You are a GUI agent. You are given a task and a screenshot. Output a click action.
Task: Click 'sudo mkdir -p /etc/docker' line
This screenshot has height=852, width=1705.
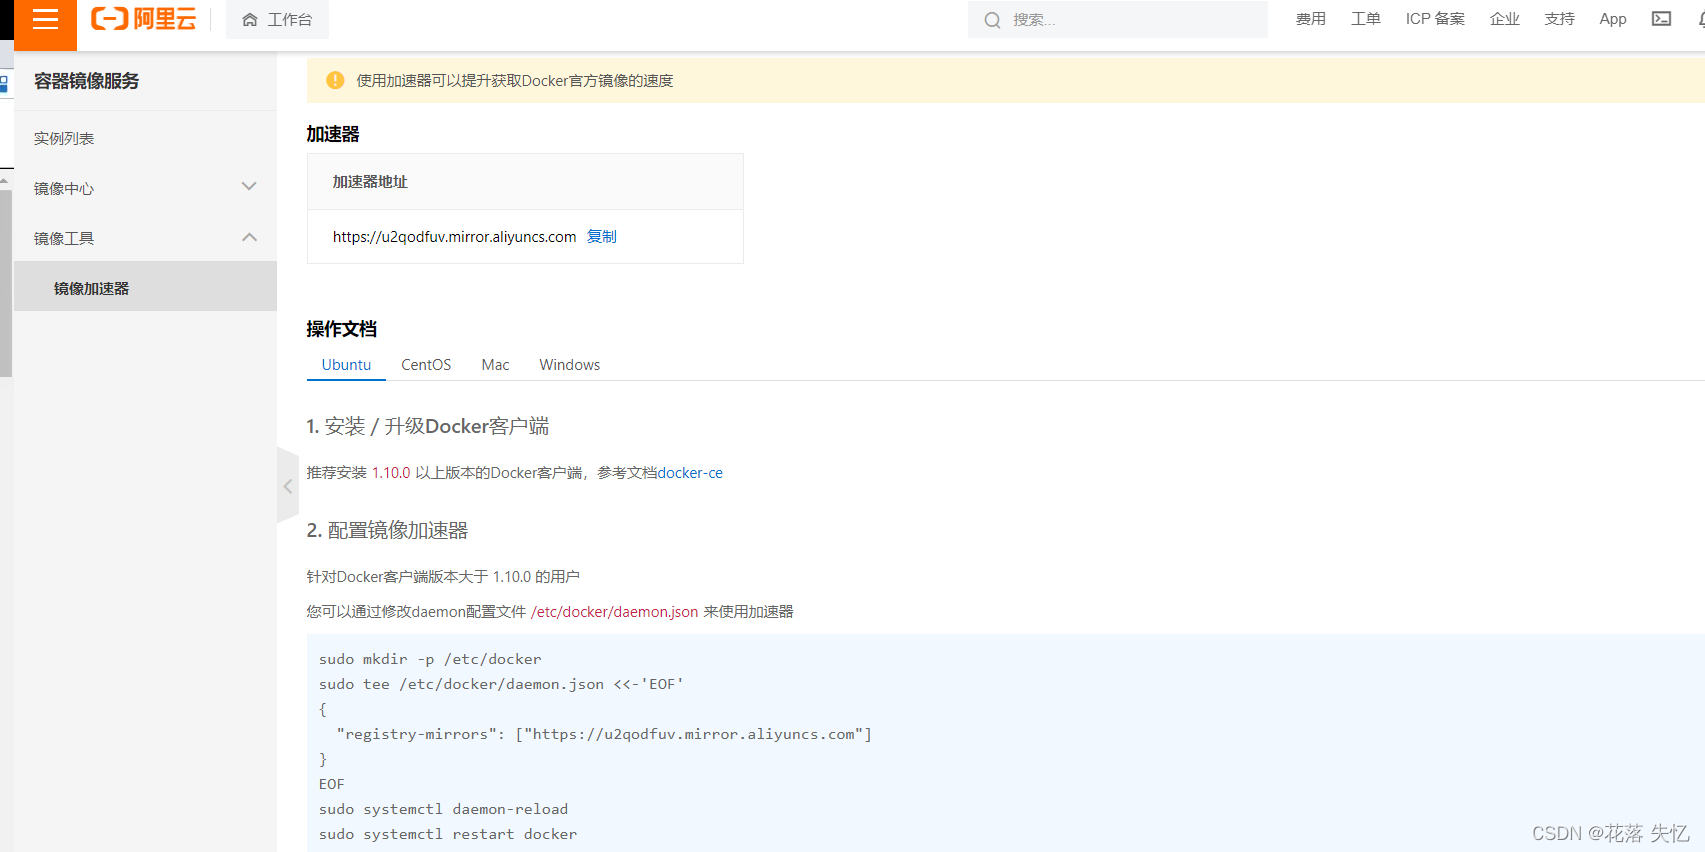[430, 659]
